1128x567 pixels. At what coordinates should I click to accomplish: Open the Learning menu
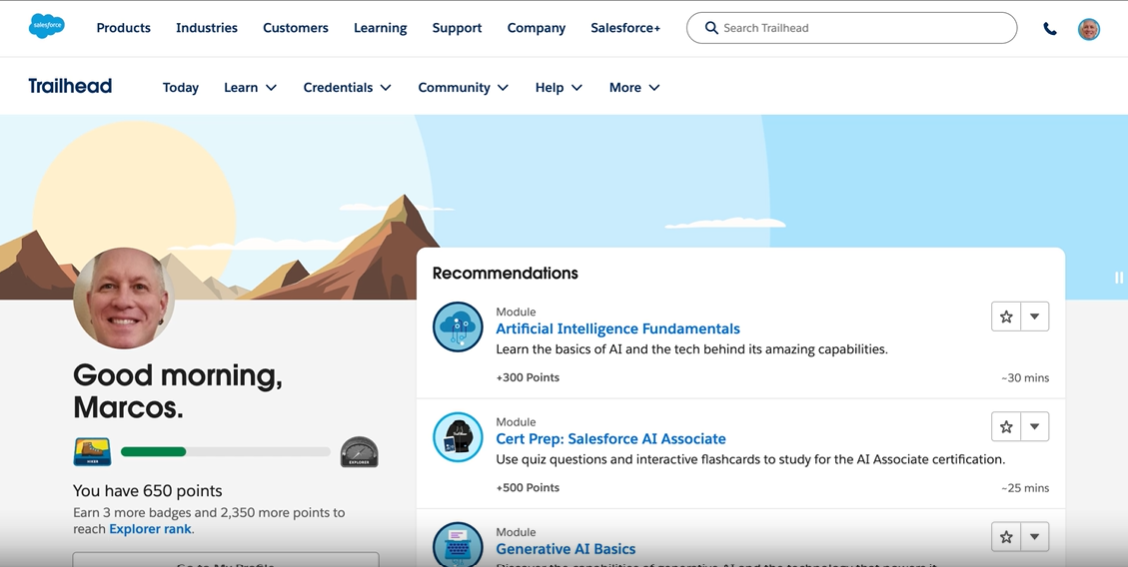pos(380,28)
